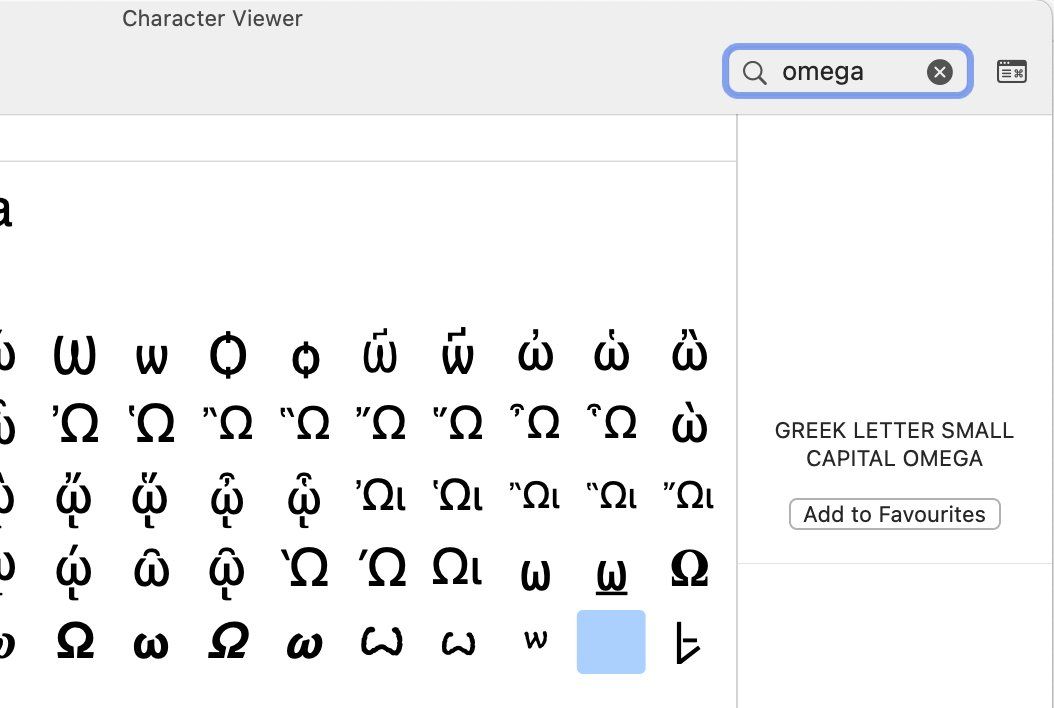Select the bold italic capital Omega
This screenshot has width=1054, height=708.
pyautogui.click(x=228, y=642)
